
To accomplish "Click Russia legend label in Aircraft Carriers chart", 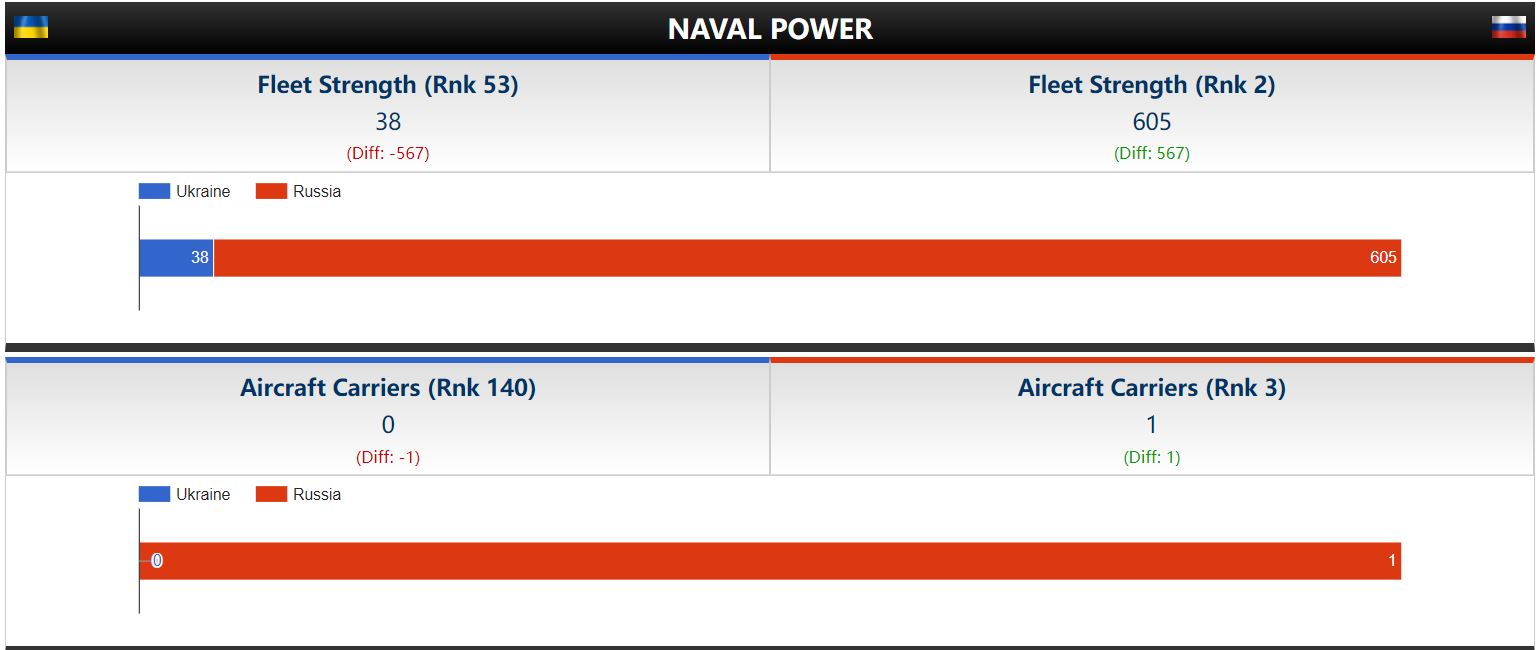I will (317, 495).
